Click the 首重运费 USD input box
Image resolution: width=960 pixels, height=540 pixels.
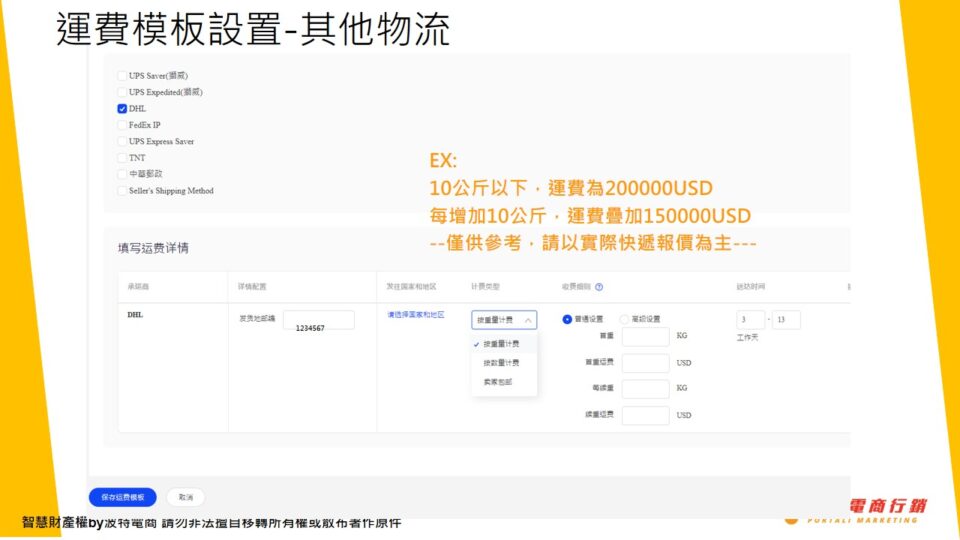(x=645, y=363)
